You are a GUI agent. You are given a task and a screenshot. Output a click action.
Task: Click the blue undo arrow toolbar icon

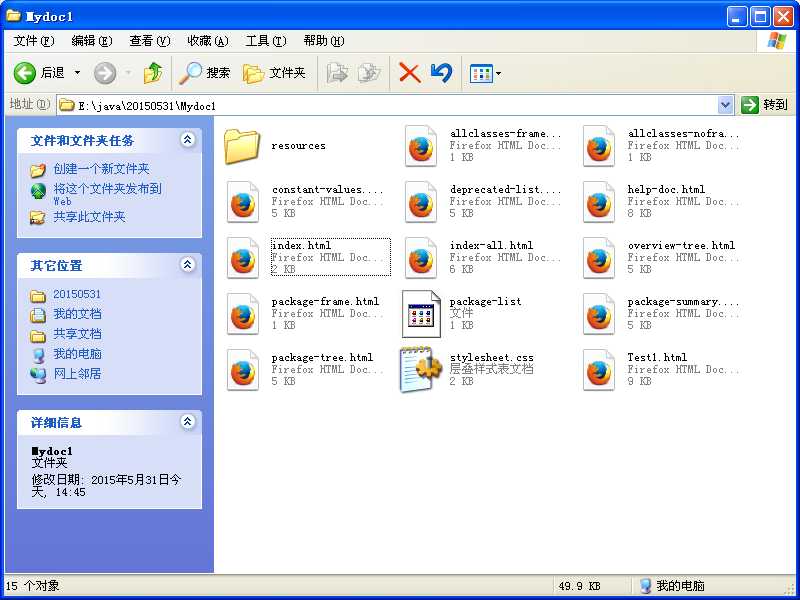tap(441, 73)
